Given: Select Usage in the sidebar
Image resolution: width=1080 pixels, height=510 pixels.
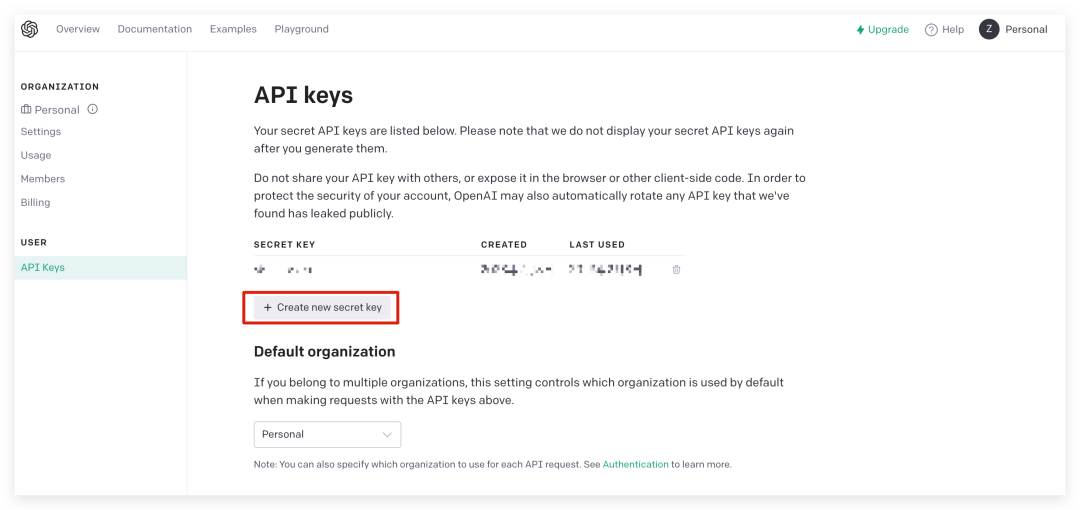Looking at the screenshot, I should pyautogui.click(x=36, y=155).
